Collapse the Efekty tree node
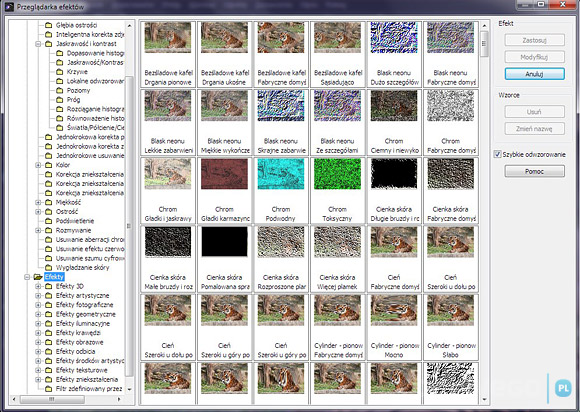580x412 pixels. point(27,277)
